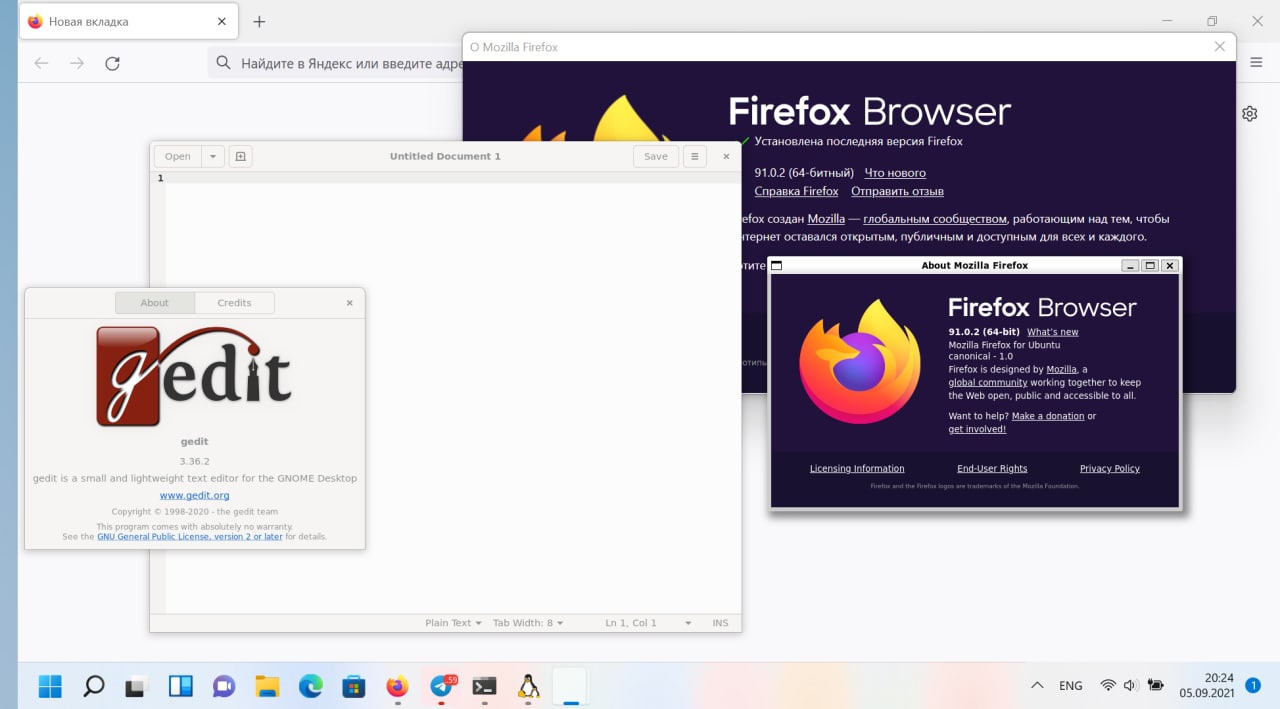Open End-User Rights link
The height and width of the screenshot is (709, 1280).
point(992,469)
